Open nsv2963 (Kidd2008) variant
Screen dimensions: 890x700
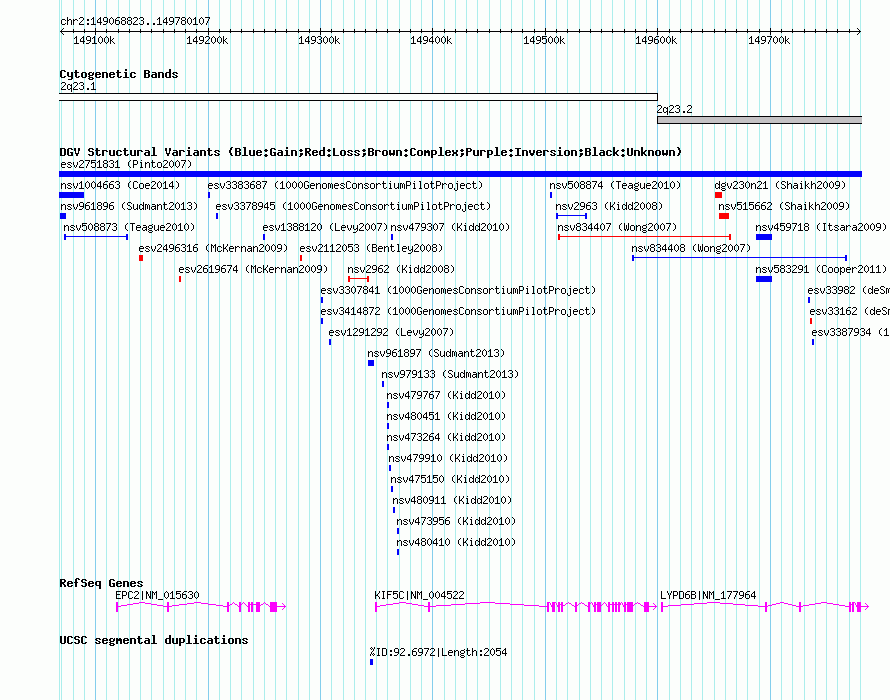pos(609,206)
